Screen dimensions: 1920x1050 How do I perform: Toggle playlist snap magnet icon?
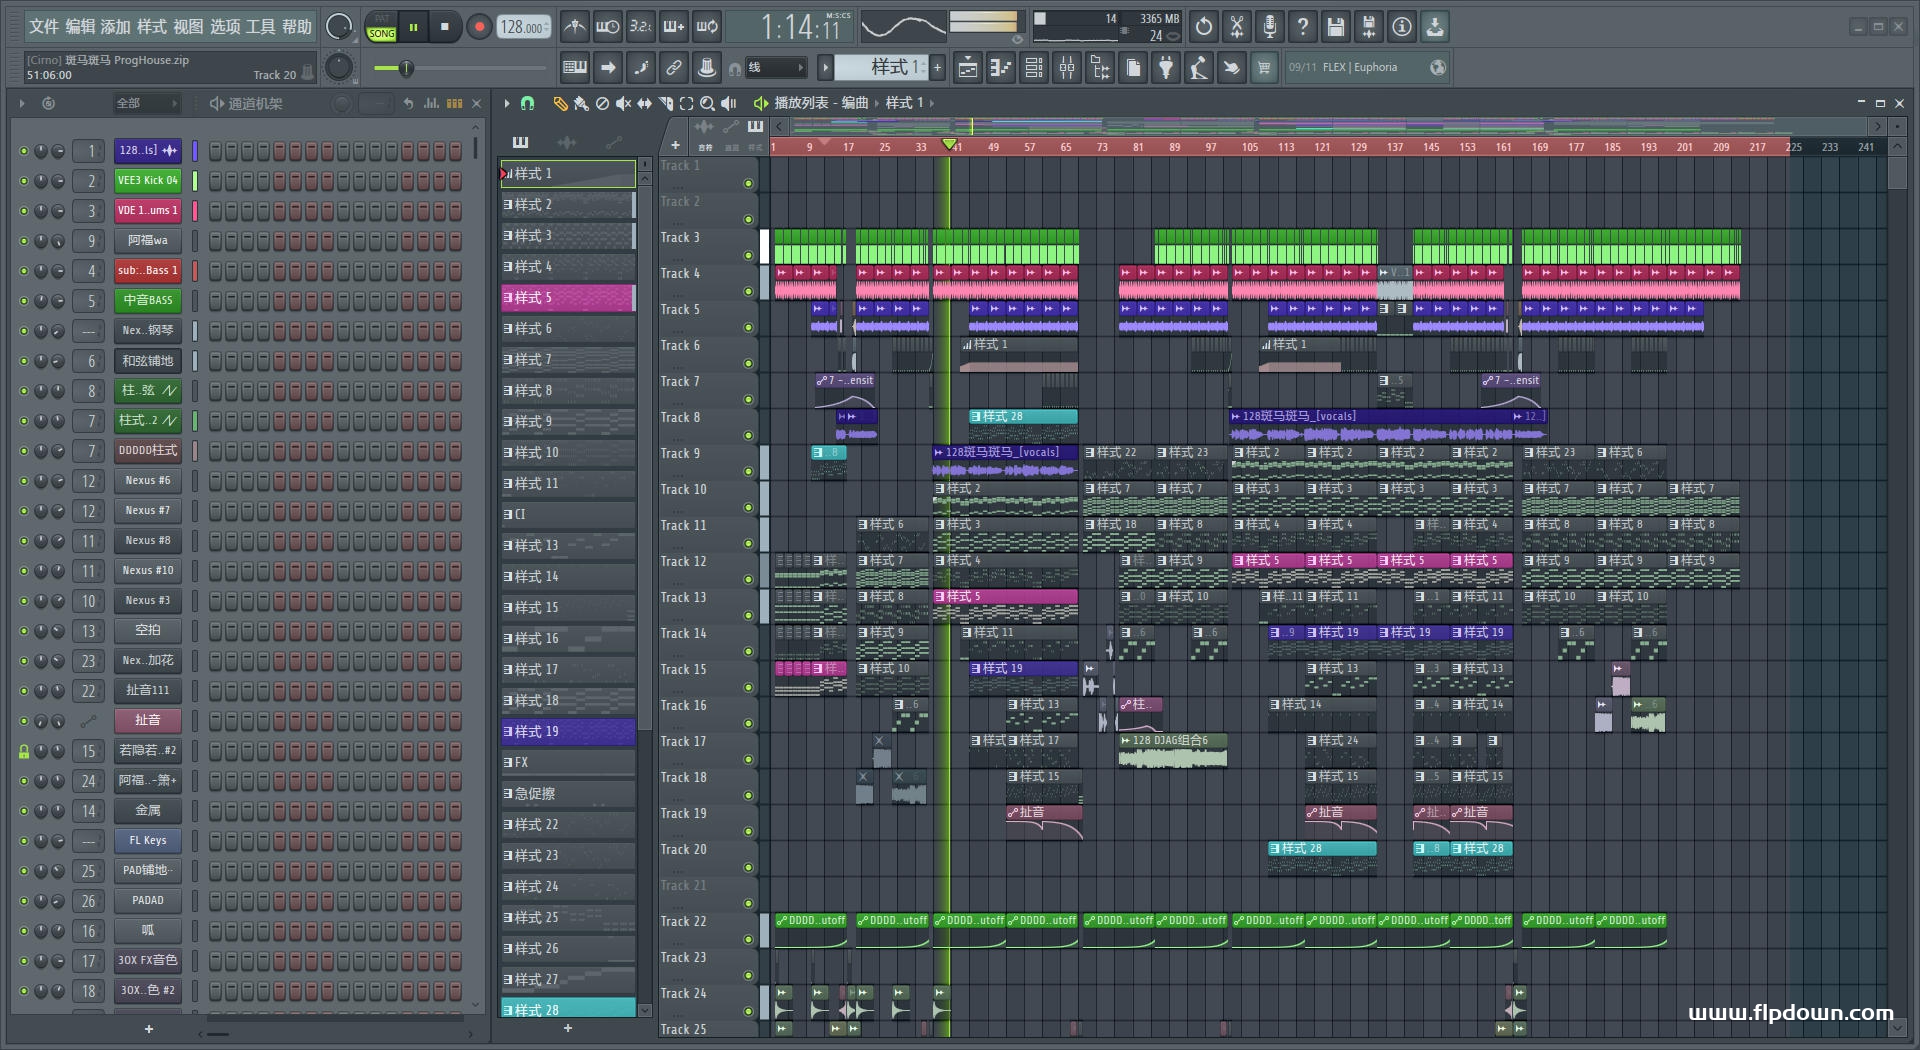point(528,103)
